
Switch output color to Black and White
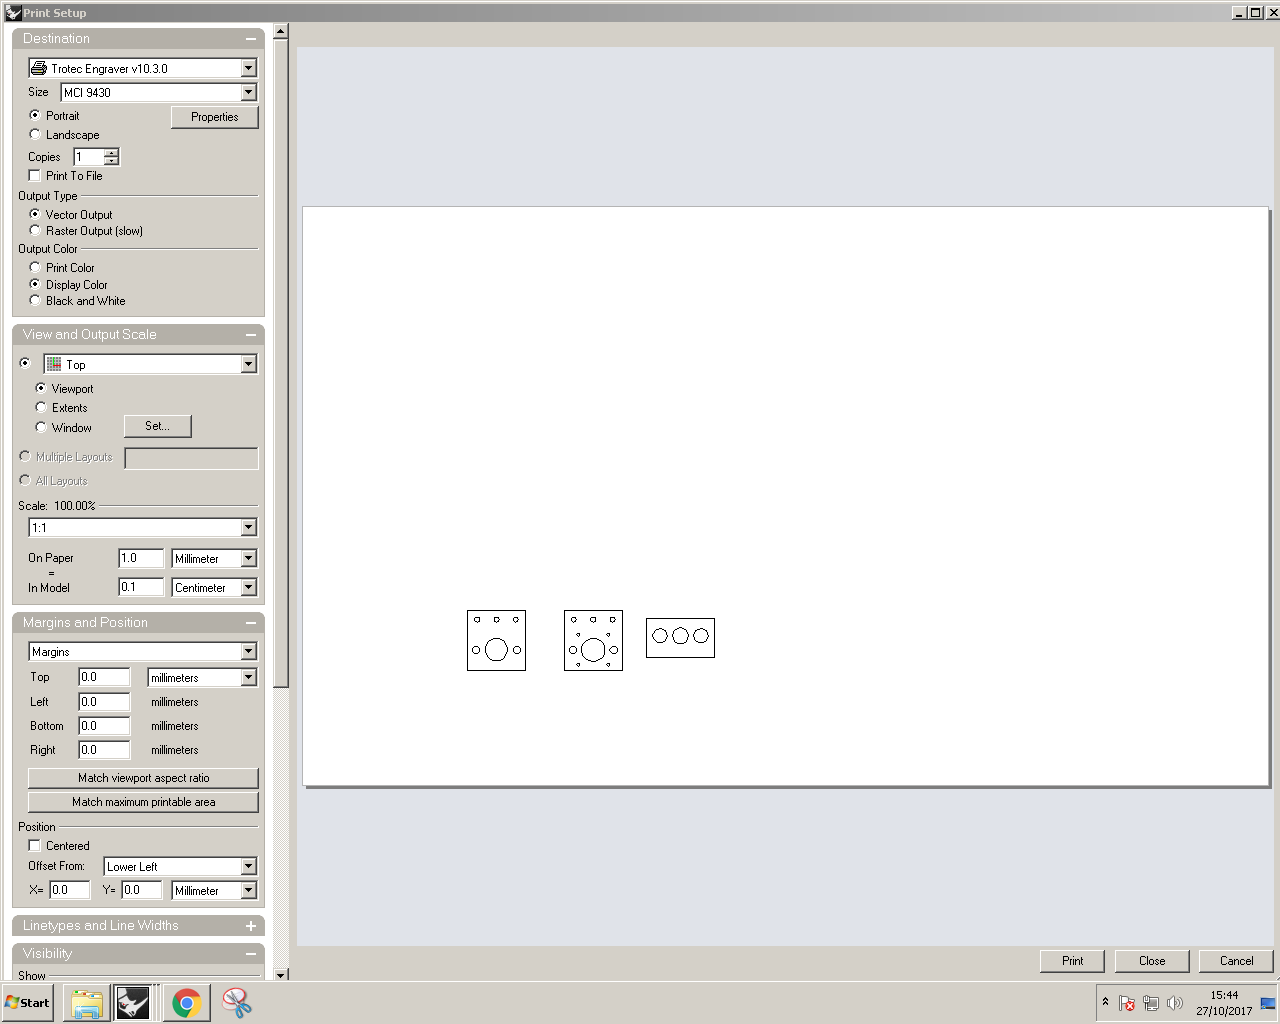[35, 300]
